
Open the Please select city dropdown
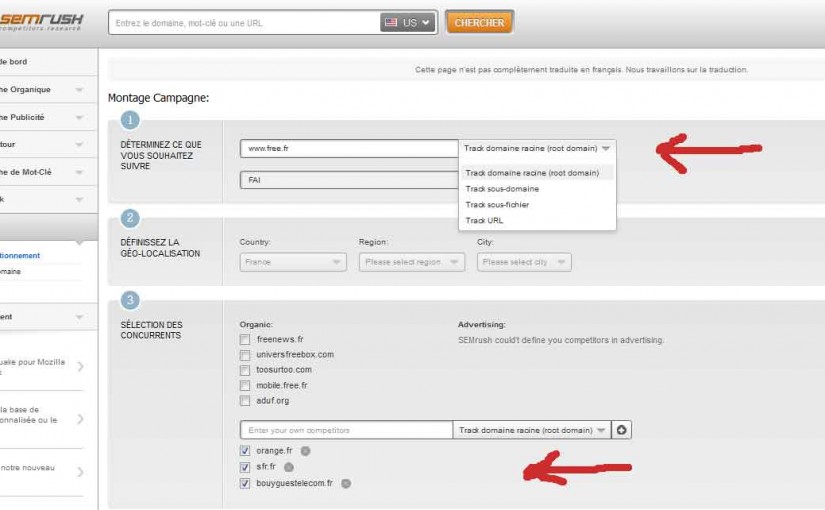point(524,262)
